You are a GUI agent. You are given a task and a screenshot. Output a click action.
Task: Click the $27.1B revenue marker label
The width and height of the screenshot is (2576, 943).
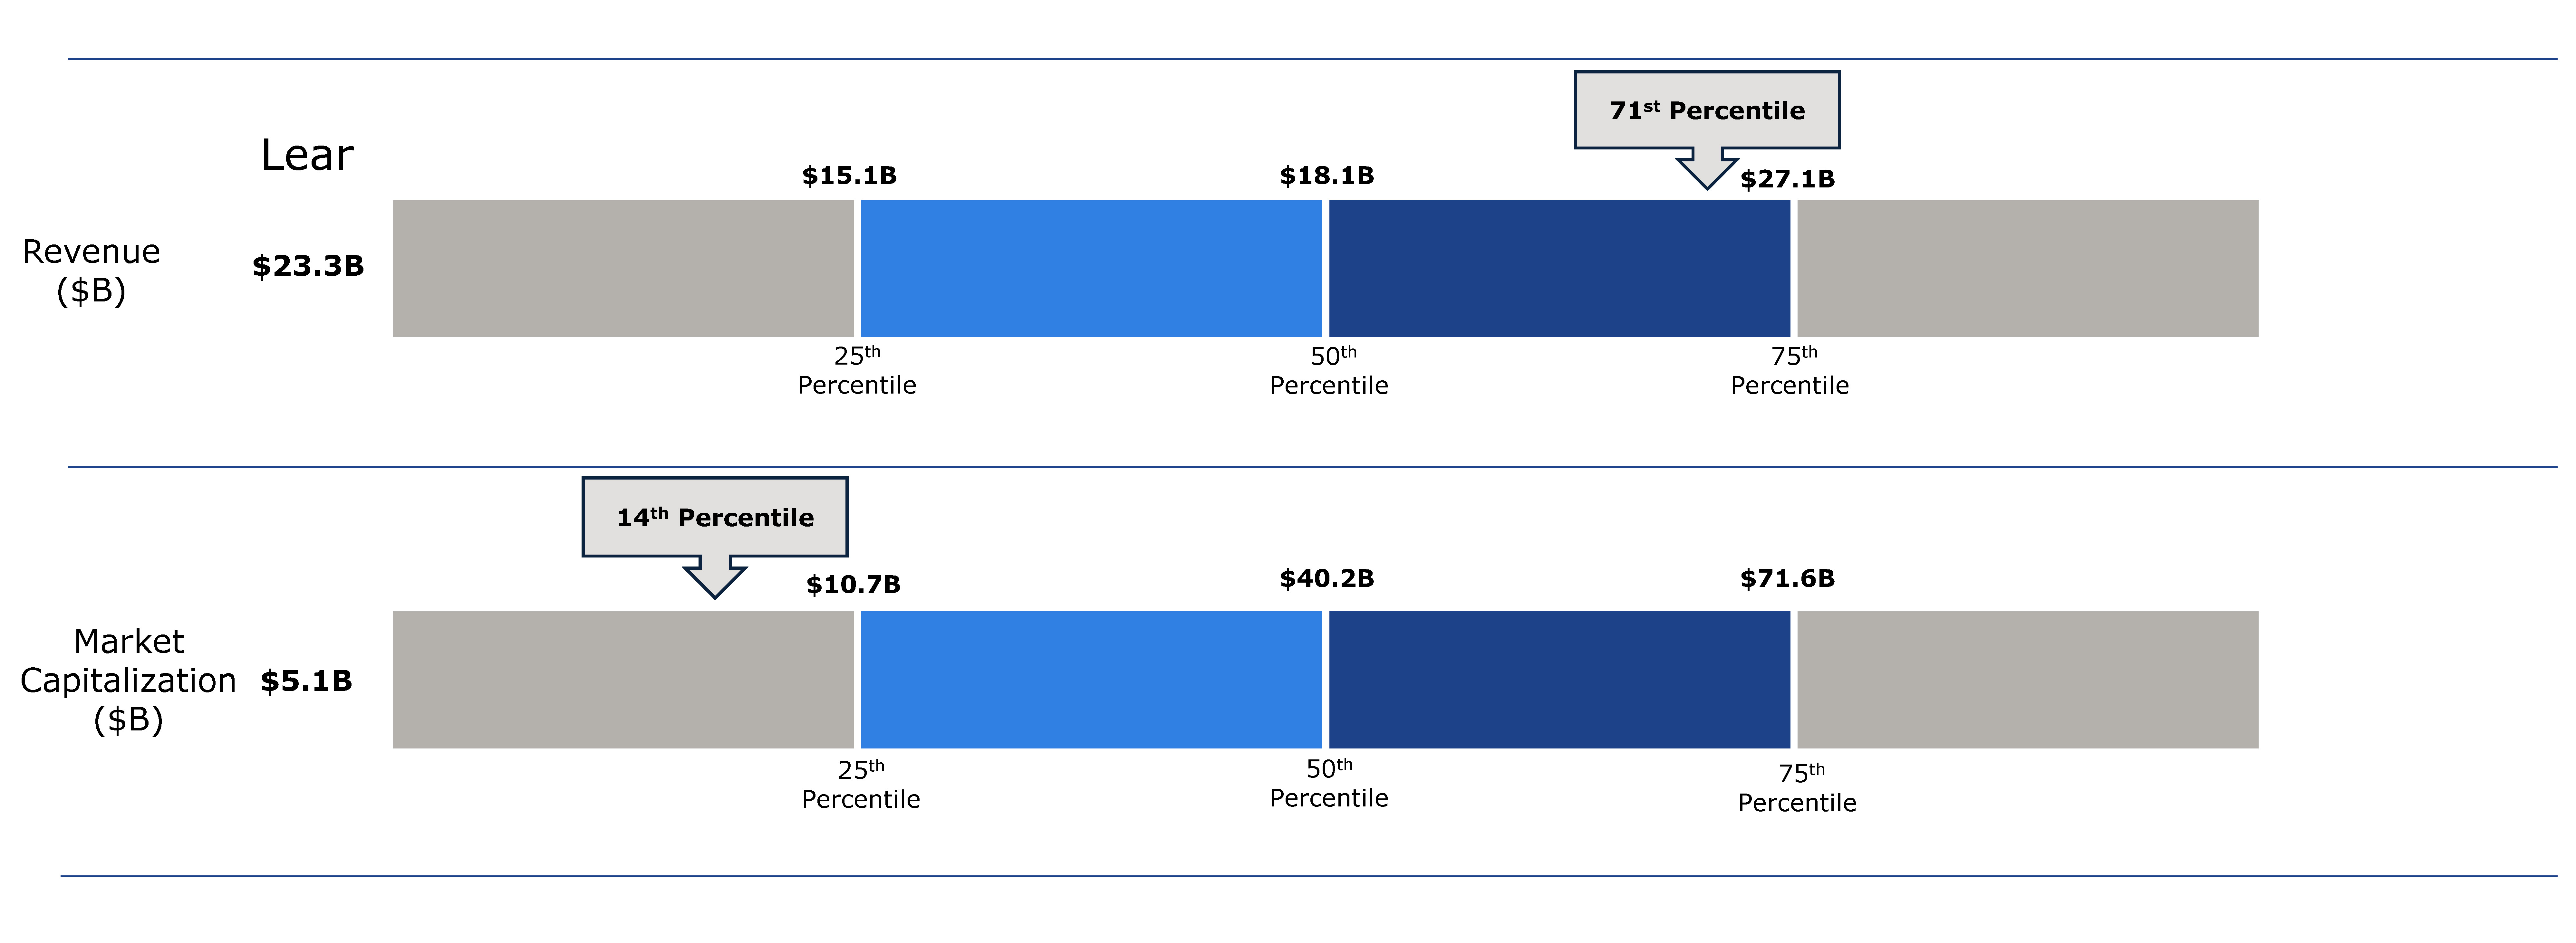[1787, 179]
